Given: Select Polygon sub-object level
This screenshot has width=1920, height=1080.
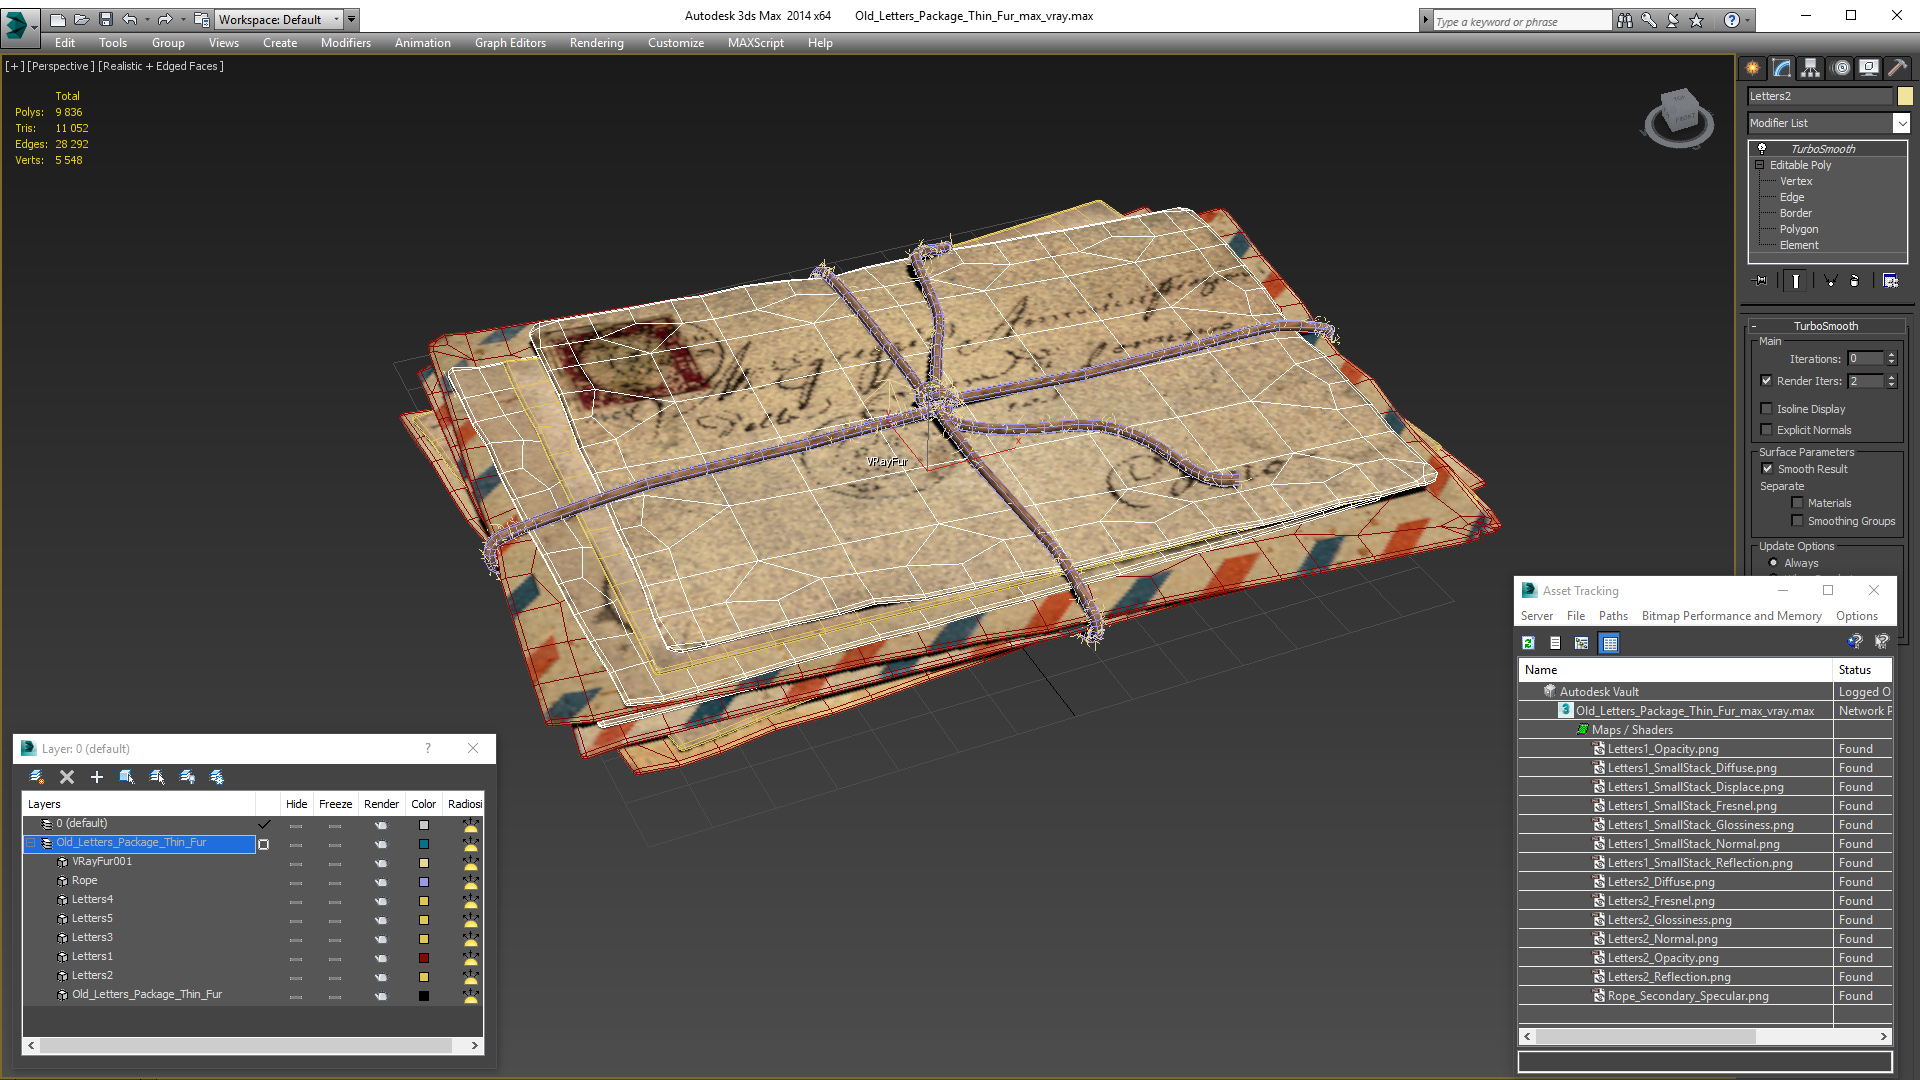Looking at the screenshot, I should click(x=1798, y=229).
